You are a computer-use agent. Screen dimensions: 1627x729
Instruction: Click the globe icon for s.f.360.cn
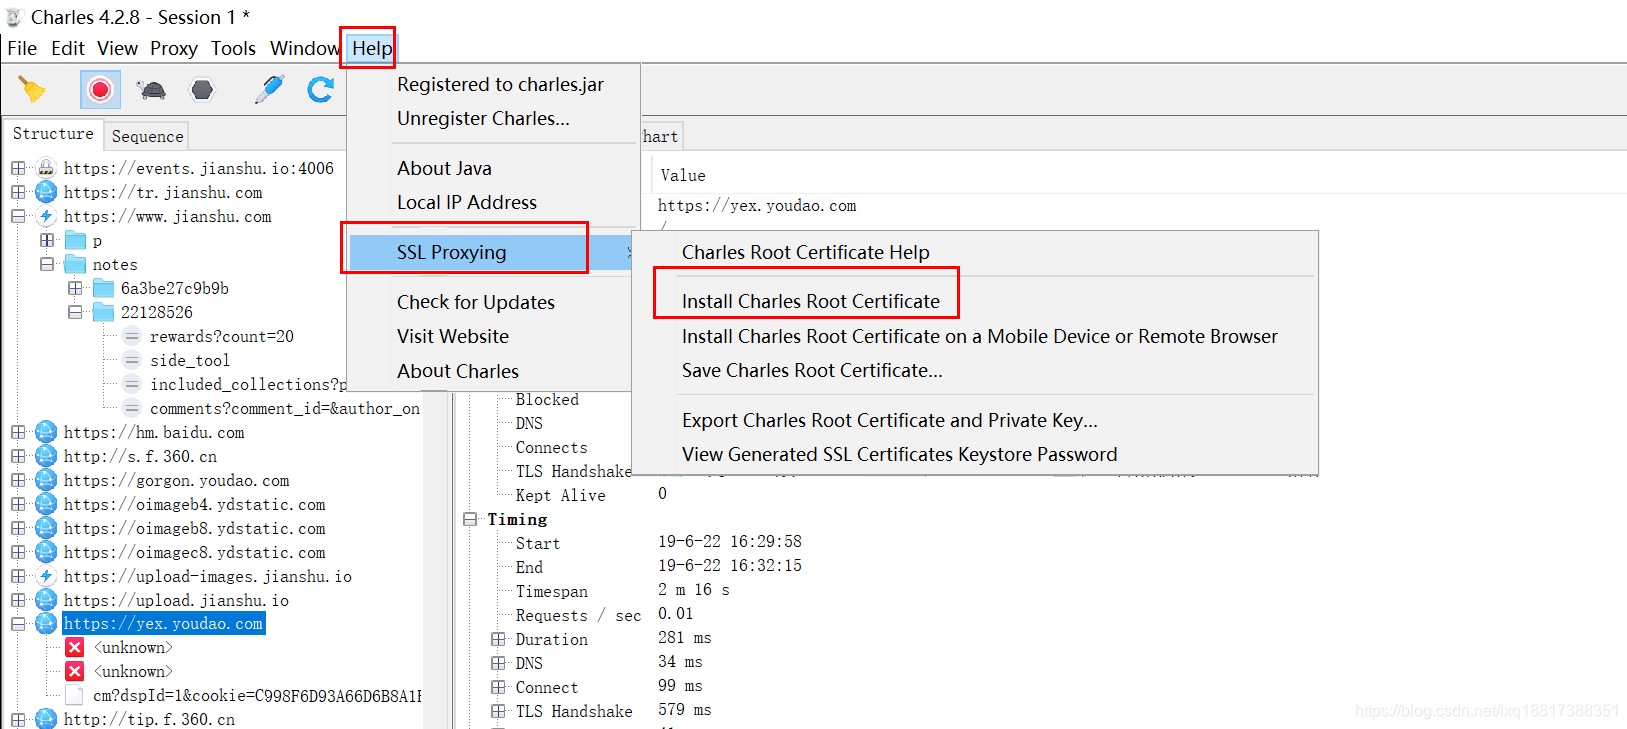pyautogui.click(x=46, y=456)
